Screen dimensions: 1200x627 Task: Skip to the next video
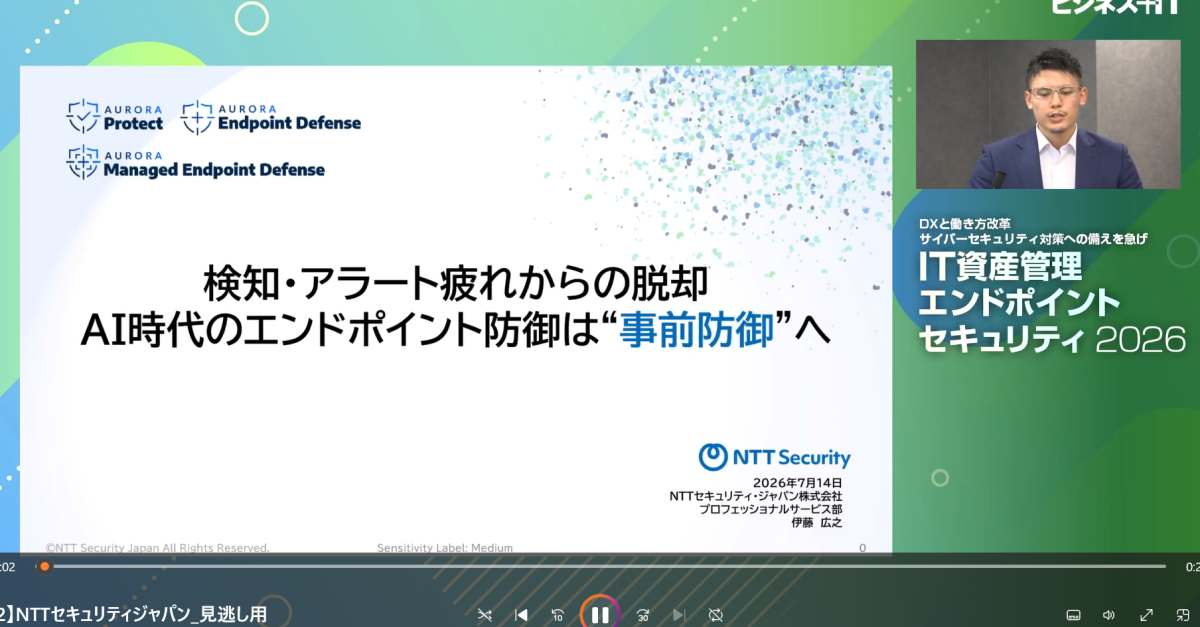click(679, 615)
